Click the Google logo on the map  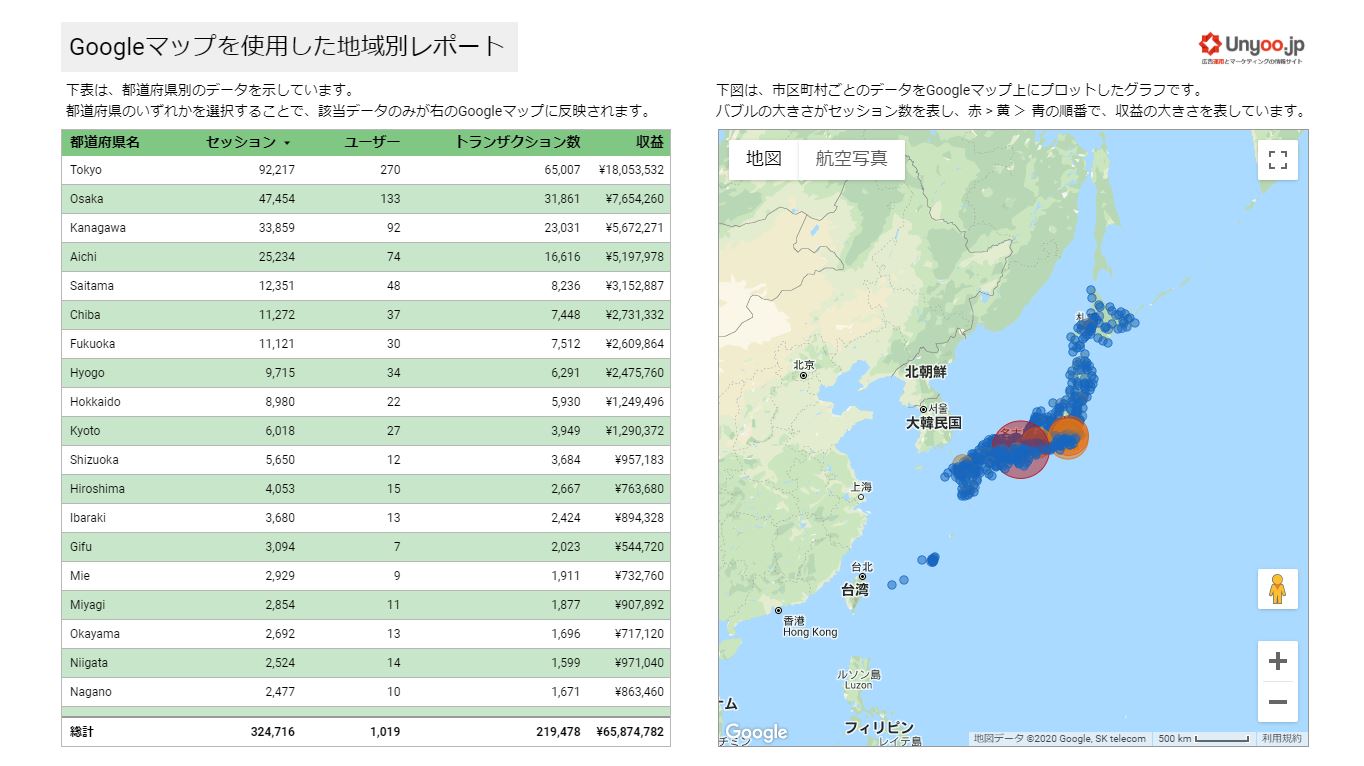click(x=756, y=733)
